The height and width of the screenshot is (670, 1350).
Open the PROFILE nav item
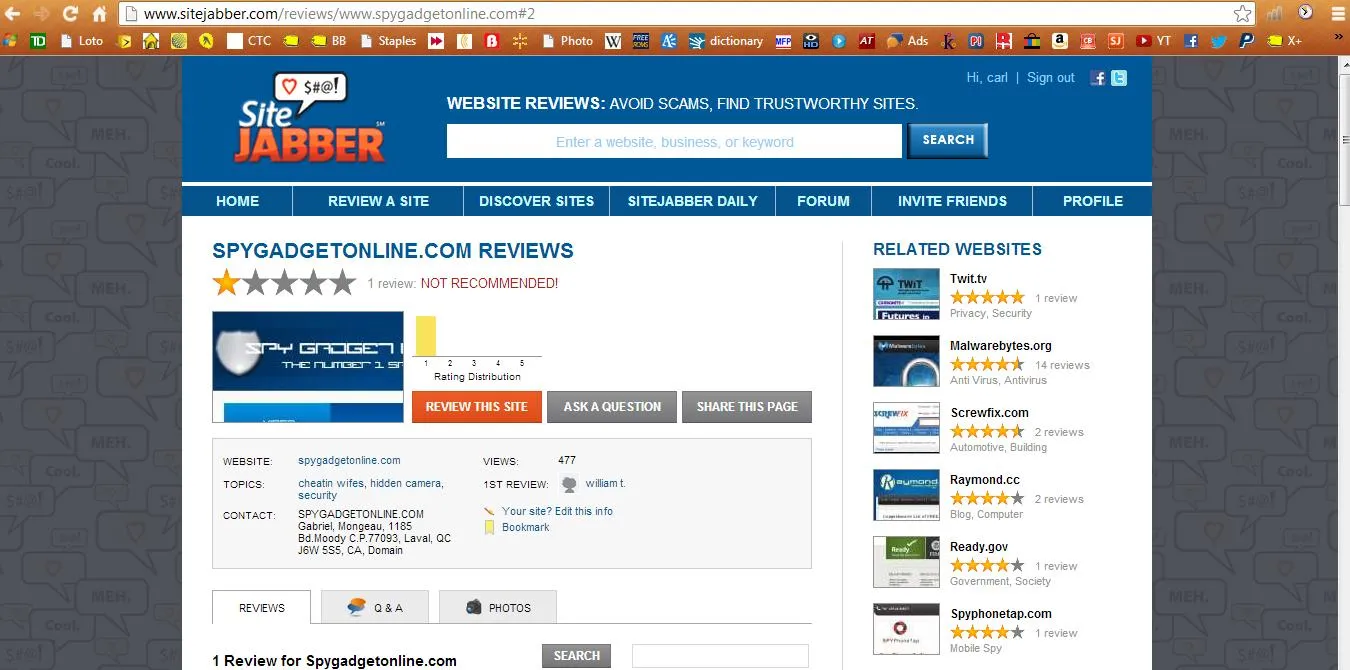tap(1093, 201)
